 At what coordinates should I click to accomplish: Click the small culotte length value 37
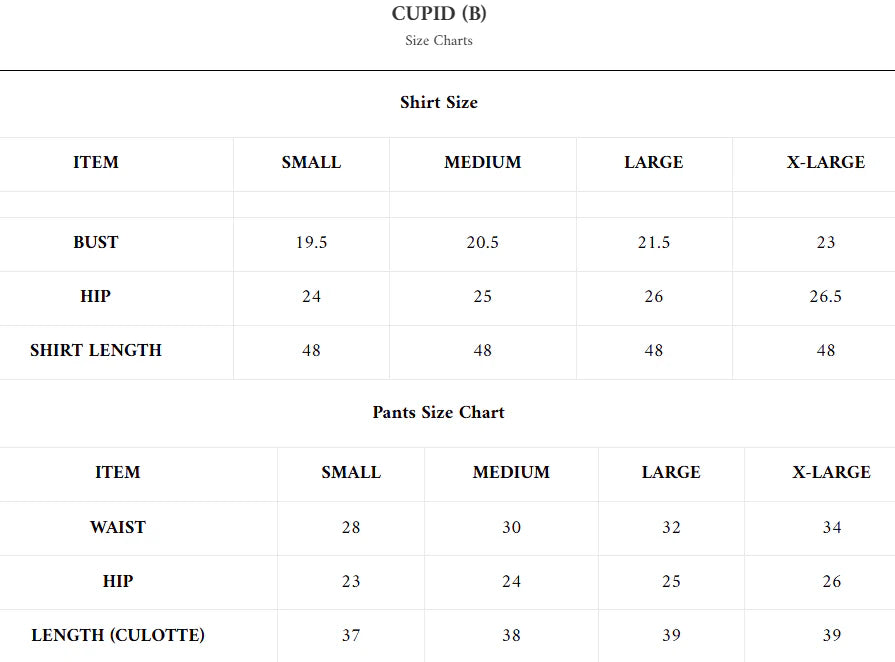(x=351, y=635)
